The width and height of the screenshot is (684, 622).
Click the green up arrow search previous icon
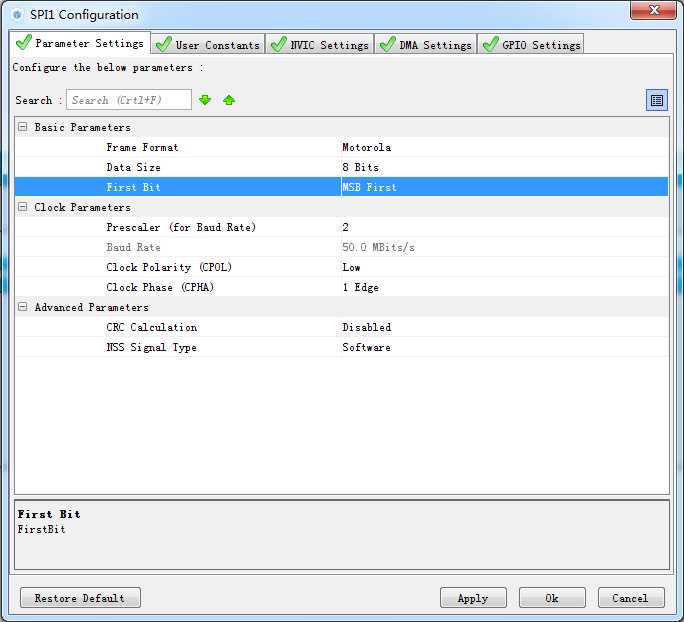click(229, 100)
